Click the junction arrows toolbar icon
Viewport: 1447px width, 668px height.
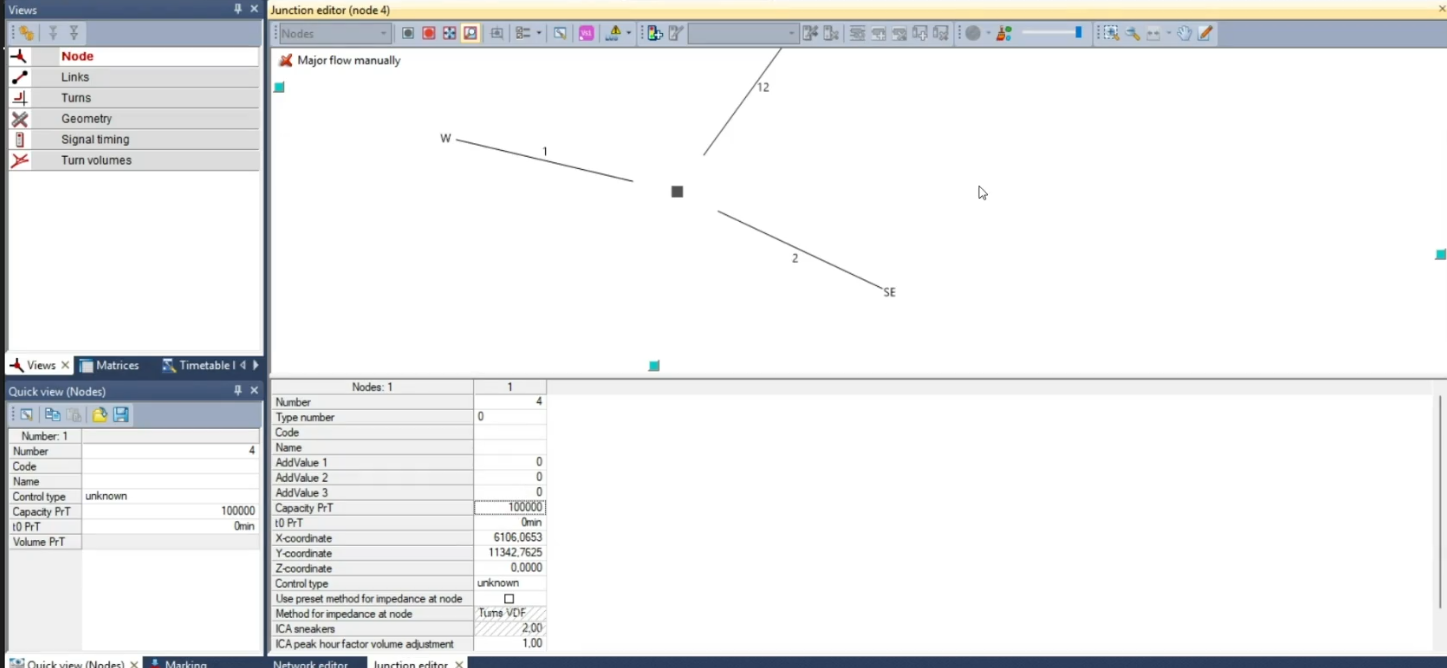449,33
